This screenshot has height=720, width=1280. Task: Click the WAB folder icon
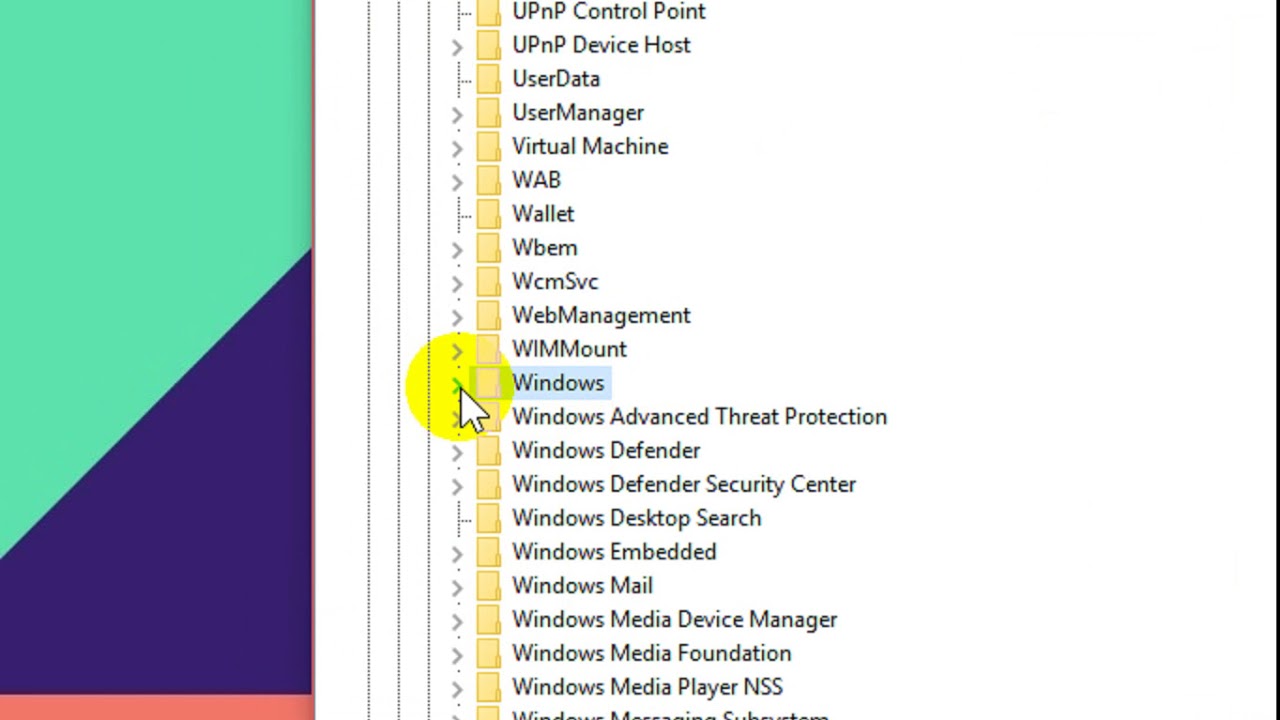coord(488,180)
